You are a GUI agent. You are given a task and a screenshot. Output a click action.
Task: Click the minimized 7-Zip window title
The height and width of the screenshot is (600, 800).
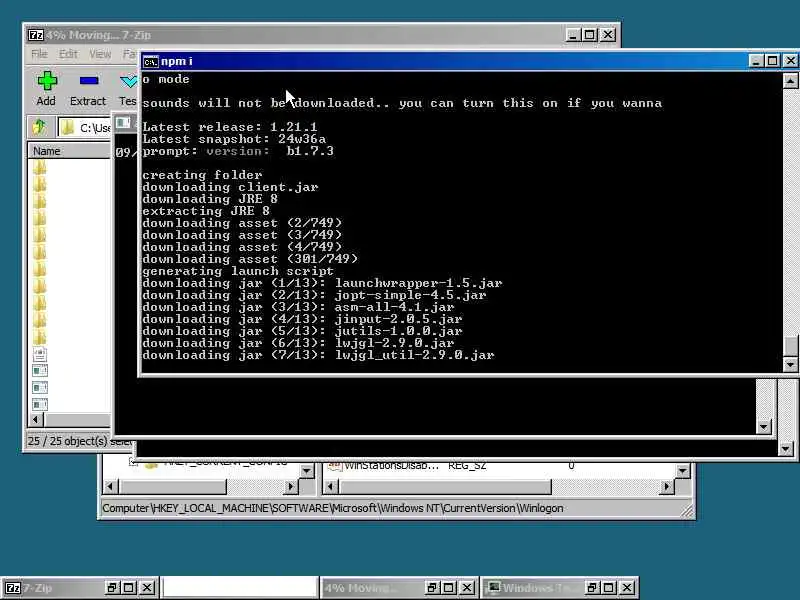[38, 588]
